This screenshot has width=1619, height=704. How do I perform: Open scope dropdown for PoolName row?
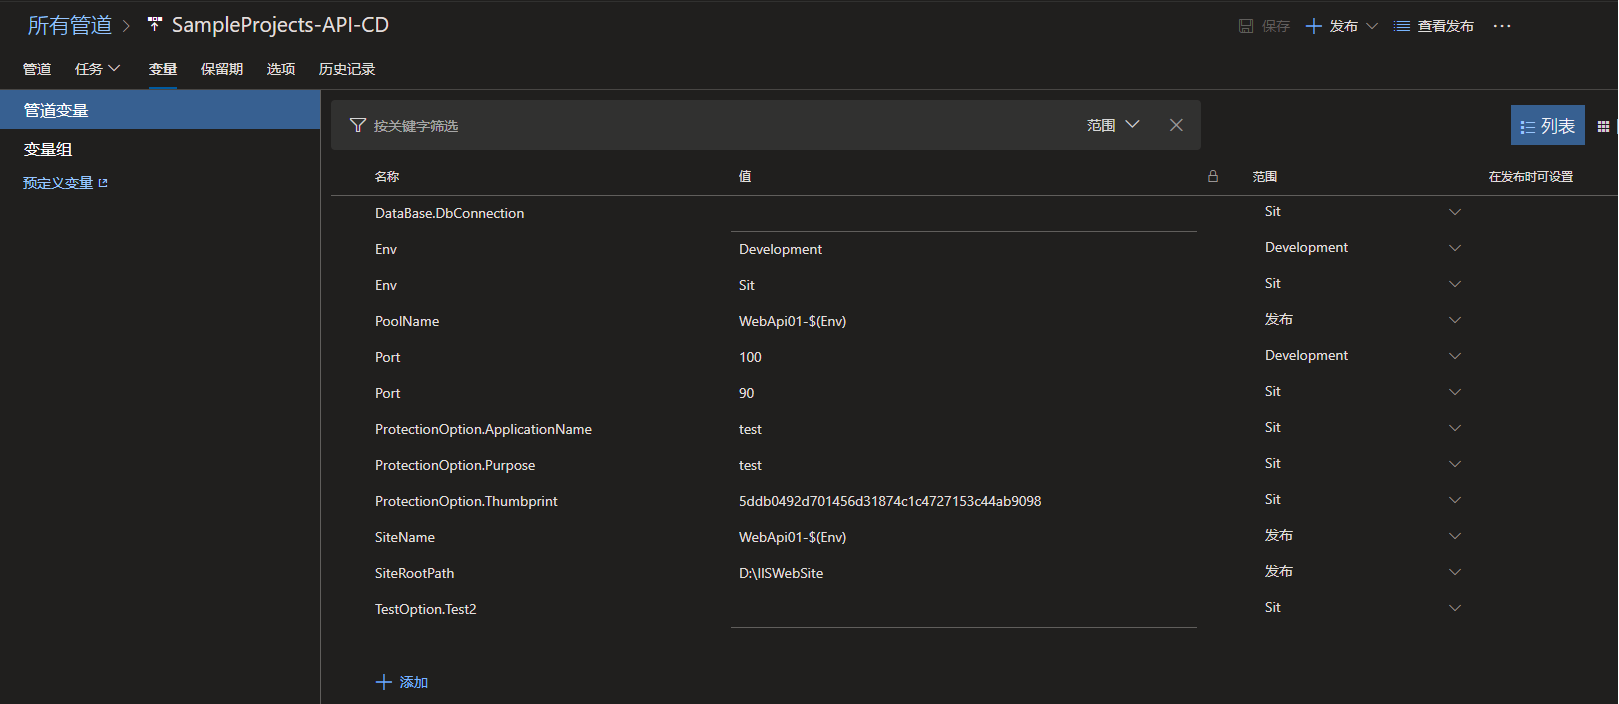click(x=1455, y=320)
